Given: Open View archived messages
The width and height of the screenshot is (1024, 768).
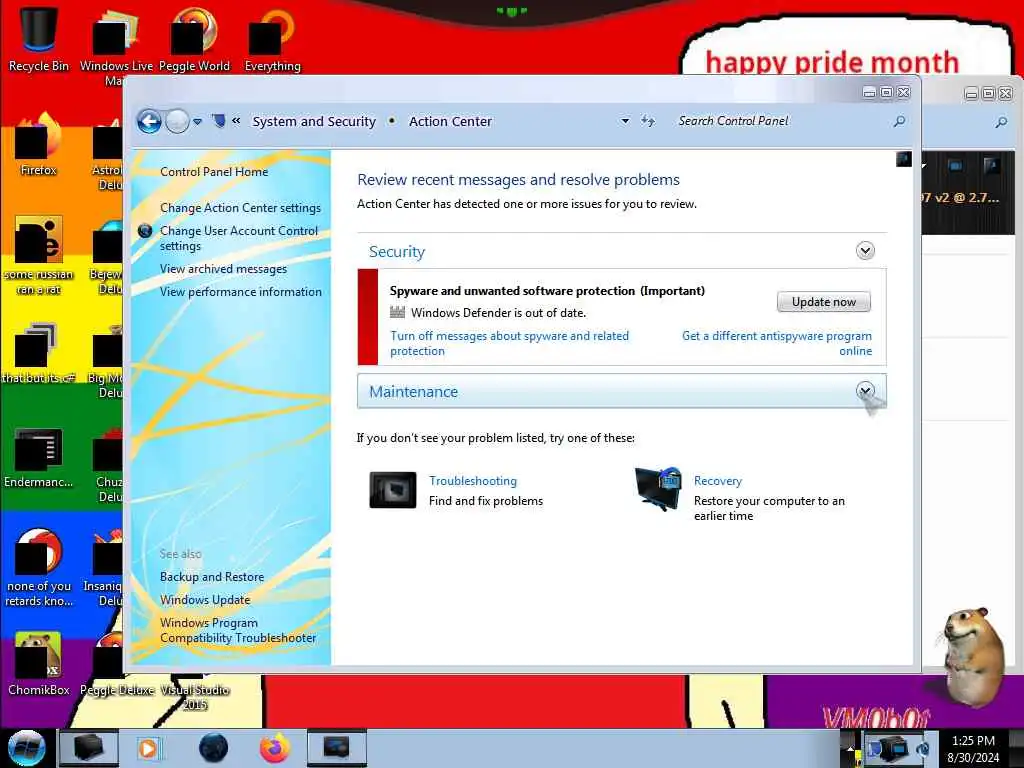Looking at the screenshot, I should (x=223, y=268).
